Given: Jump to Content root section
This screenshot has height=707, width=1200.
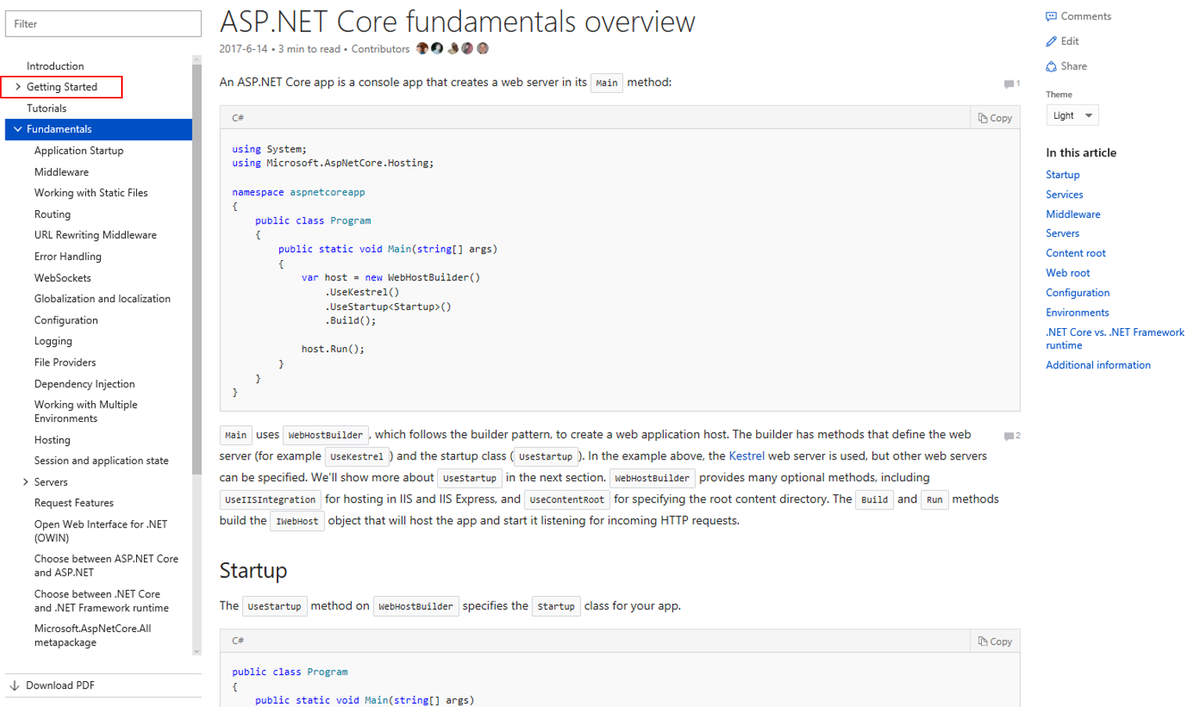Looking at the screenshot, I should pyautogui.click(x=1076, y=253).
